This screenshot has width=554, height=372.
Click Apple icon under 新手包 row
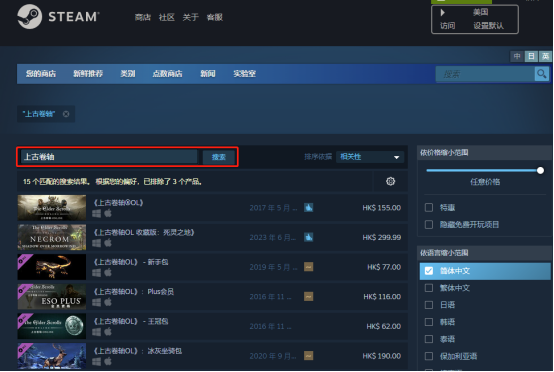[x=108, y=272]
